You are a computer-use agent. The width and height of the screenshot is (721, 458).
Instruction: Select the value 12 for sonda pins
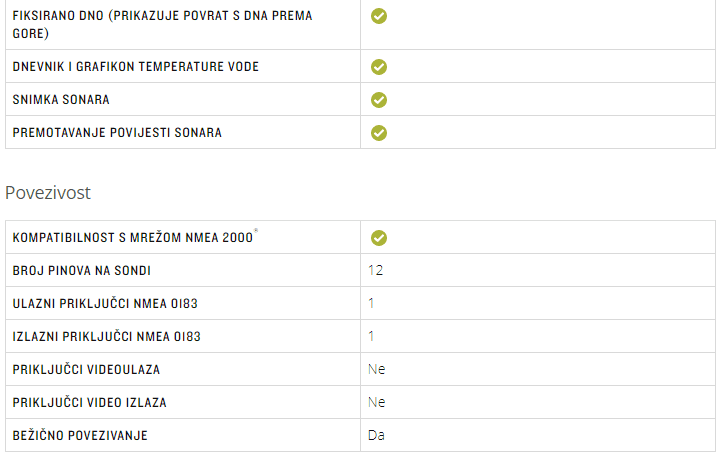click(376, 270)
